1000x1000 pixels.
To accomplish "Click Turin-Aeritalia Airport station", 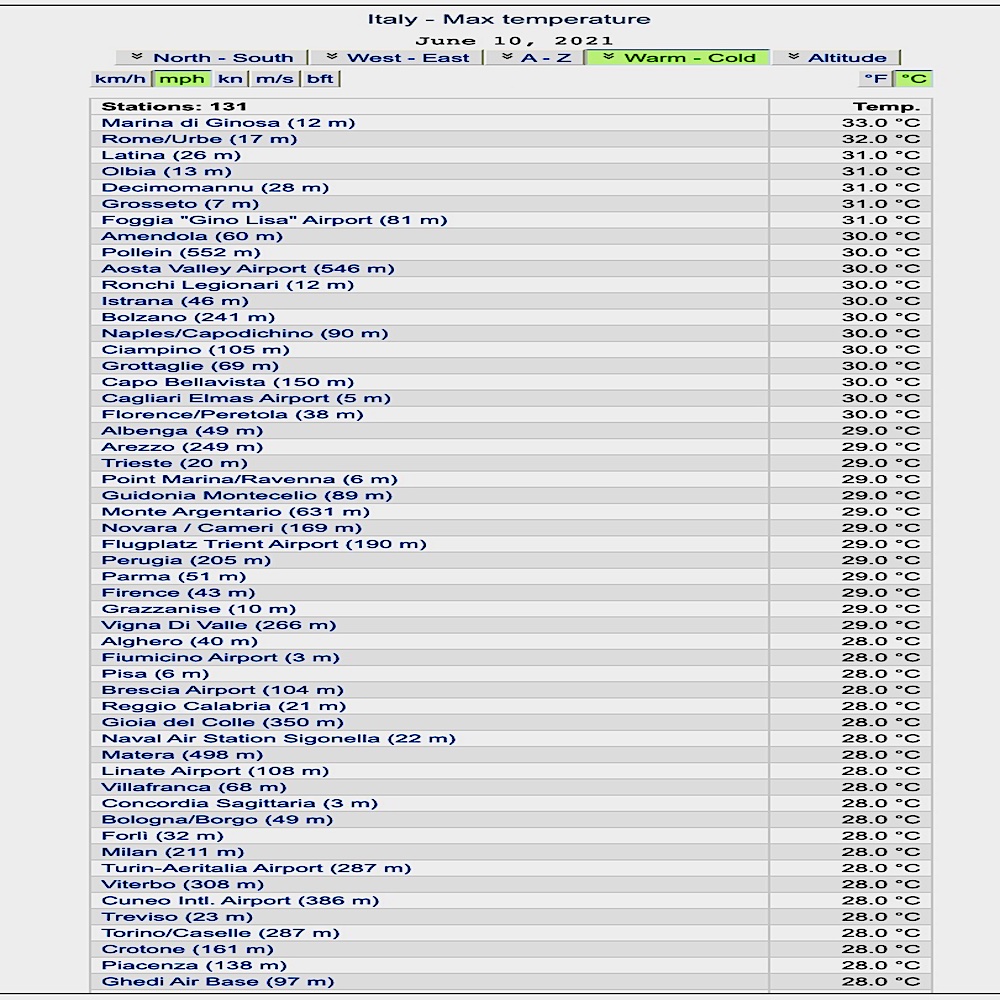I will (x=256, y=869).
